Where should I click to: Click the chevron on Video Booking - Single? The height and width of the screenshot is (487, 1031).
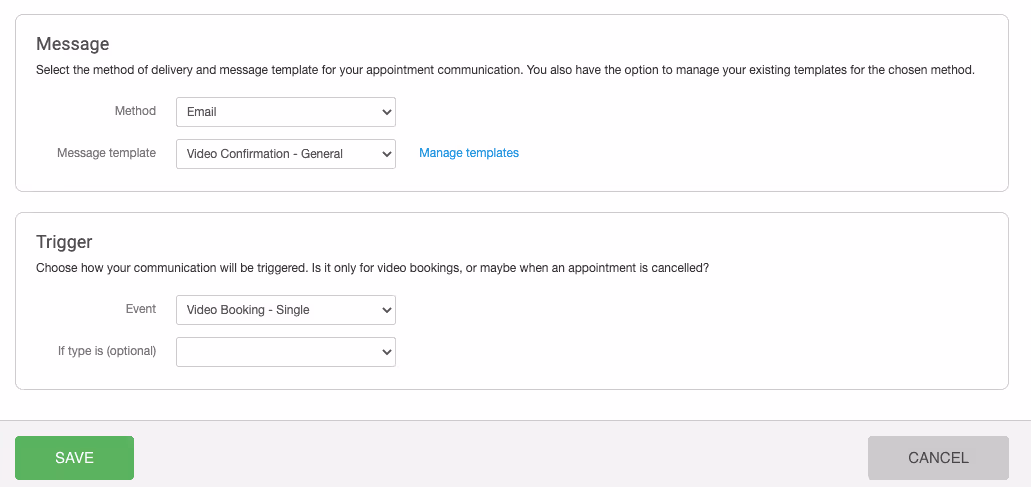[x=387, y=310]
